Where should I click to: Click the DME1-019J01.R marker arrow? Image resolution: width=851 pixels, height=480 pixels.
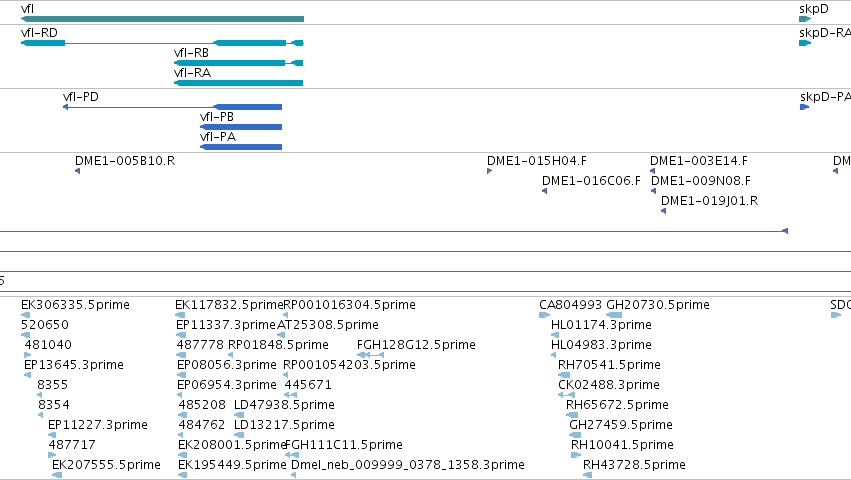pyautogui.click(x=663, y=211)
